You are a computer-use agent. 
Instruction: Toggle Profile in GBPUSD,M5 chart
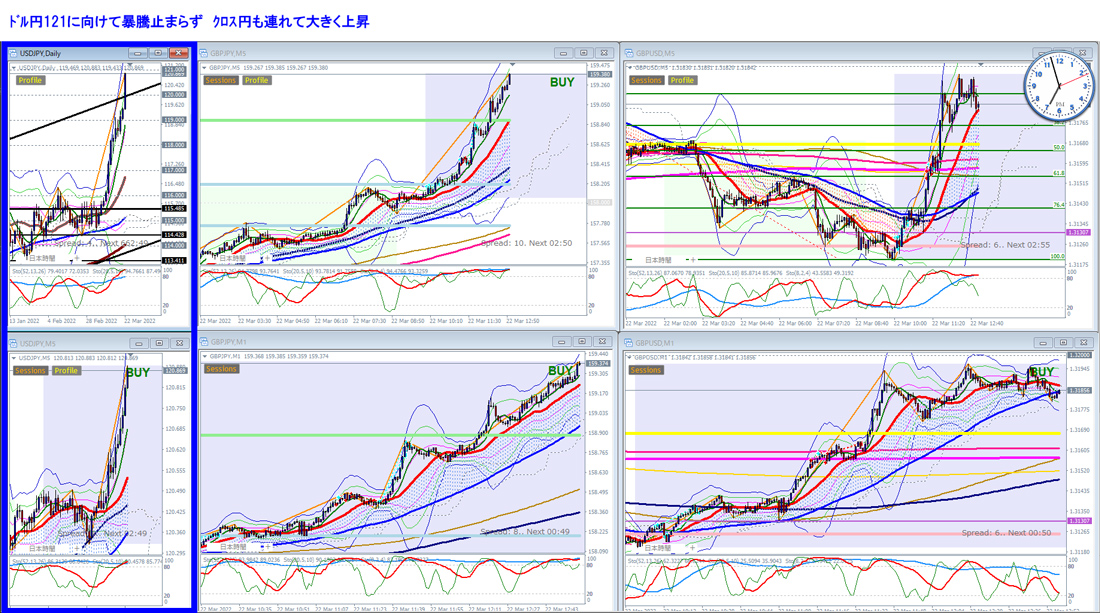(x=682, y=81)
